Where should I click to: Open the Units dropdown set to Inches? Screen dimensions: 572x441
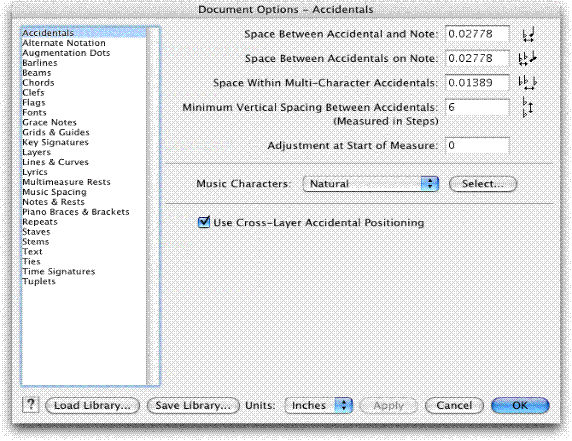(x=318, y=405)
